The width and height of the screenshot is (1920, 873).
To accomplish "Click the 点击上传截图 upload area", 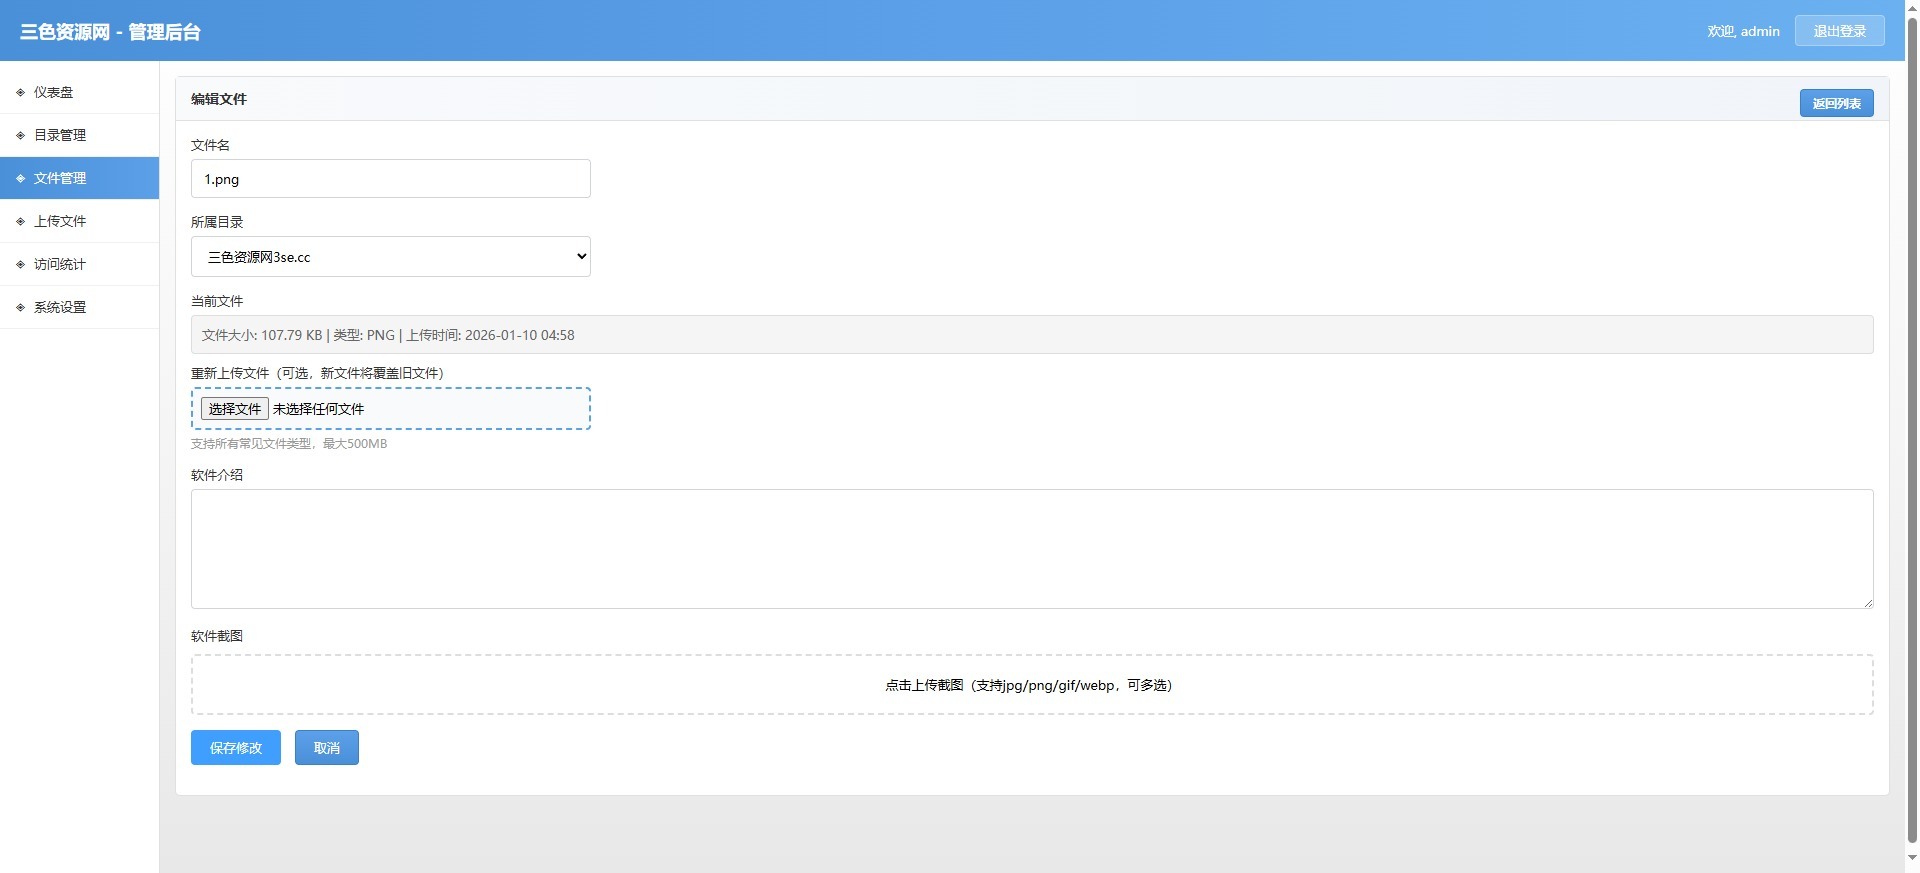I will 1031,685.
